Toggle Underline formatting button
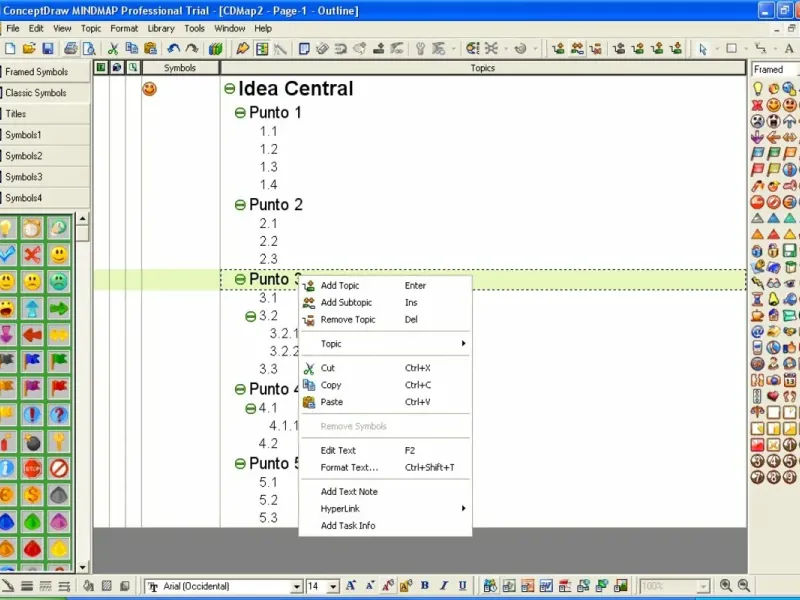 [x=462, y=586]
